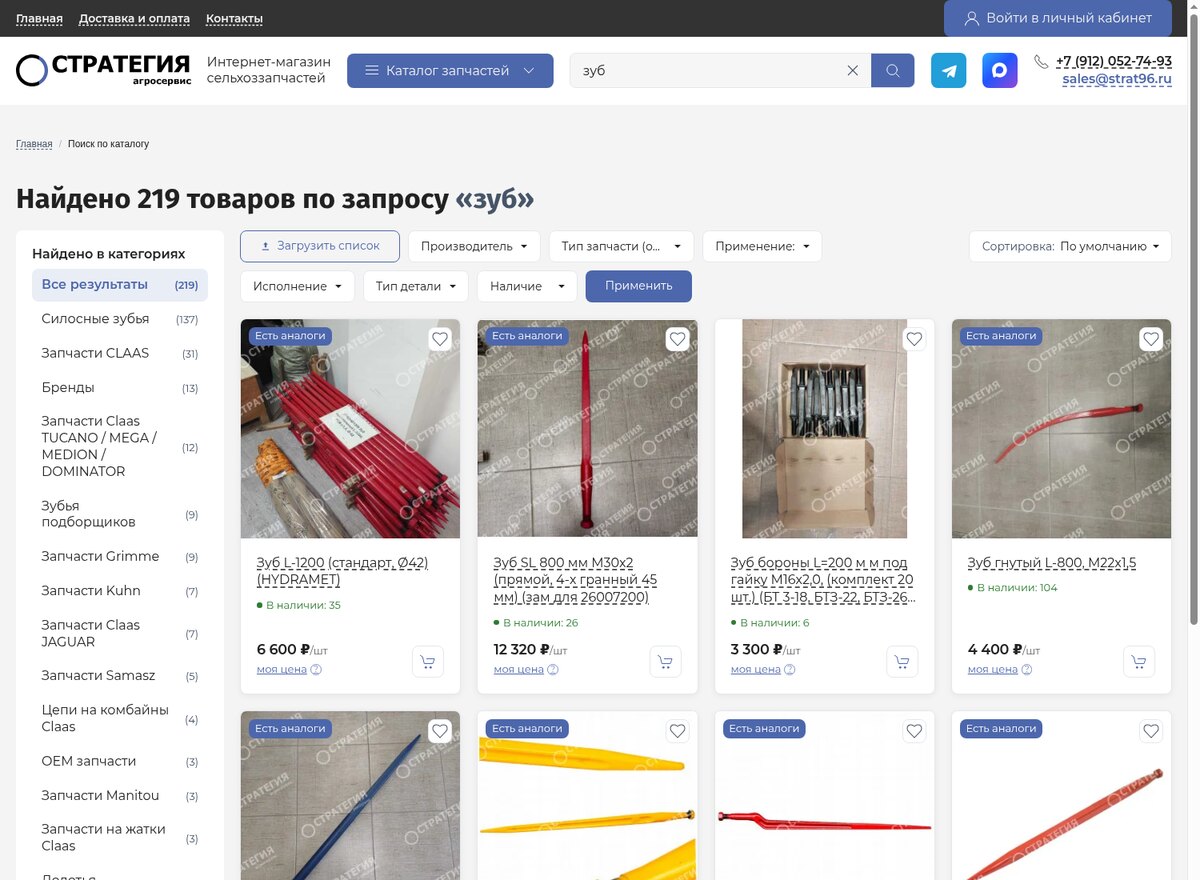
Task: Add Зуб SL 800 мм to cart
Action: (x=665, y=661)
